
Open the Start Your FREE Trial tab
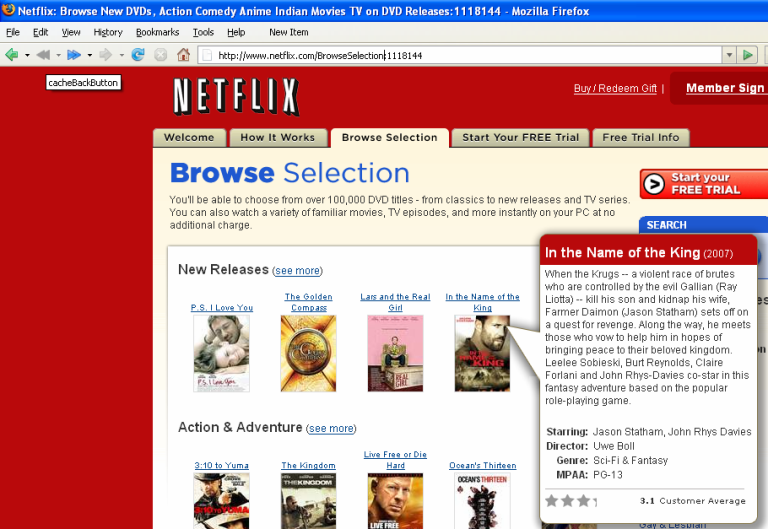[521, 138]
